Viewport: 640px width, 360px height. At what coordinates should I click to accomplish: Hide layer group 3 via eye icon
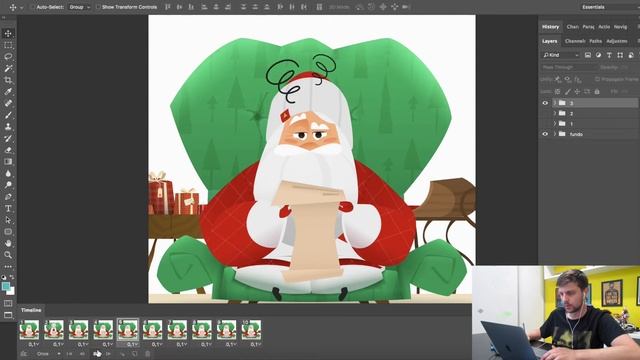tap(545, 103)
